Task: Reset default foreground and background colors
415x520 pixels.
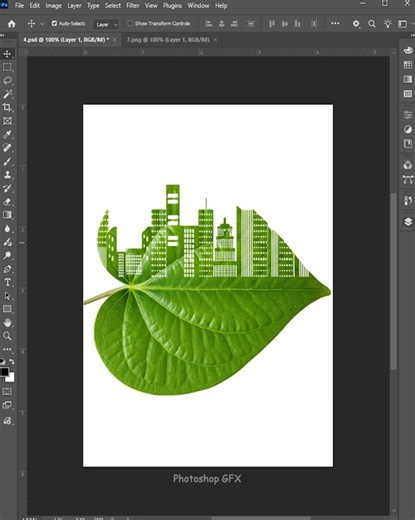Action: tap(2, 361)
